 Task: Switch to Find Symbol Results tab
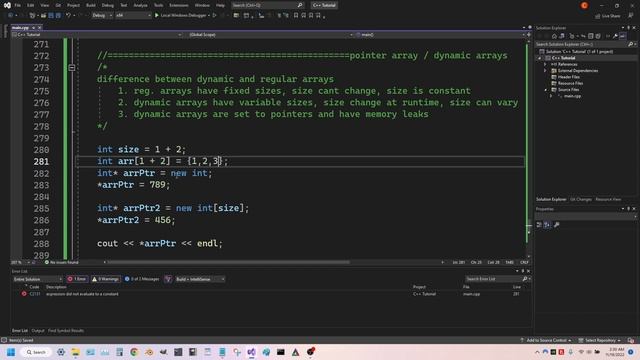[66, 331]
